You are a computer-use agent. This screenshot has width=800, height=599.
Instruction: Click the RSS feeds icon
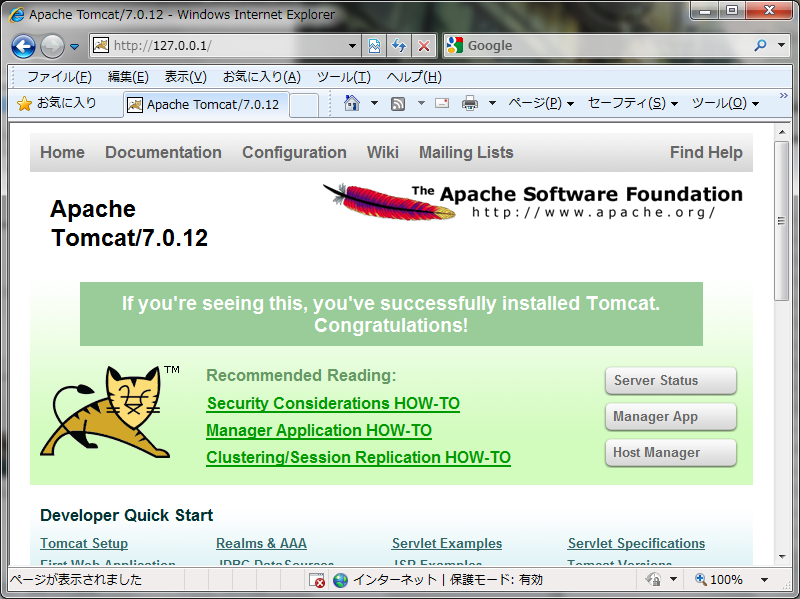pos(398,104)
